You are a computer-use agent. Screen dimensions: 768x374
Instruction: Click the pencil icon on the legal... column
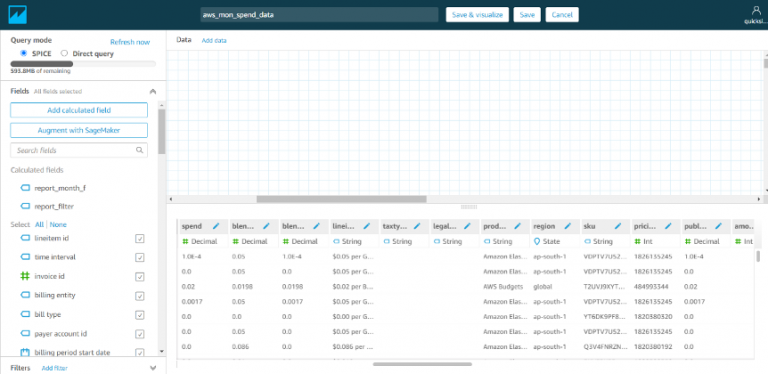(467, 226)
